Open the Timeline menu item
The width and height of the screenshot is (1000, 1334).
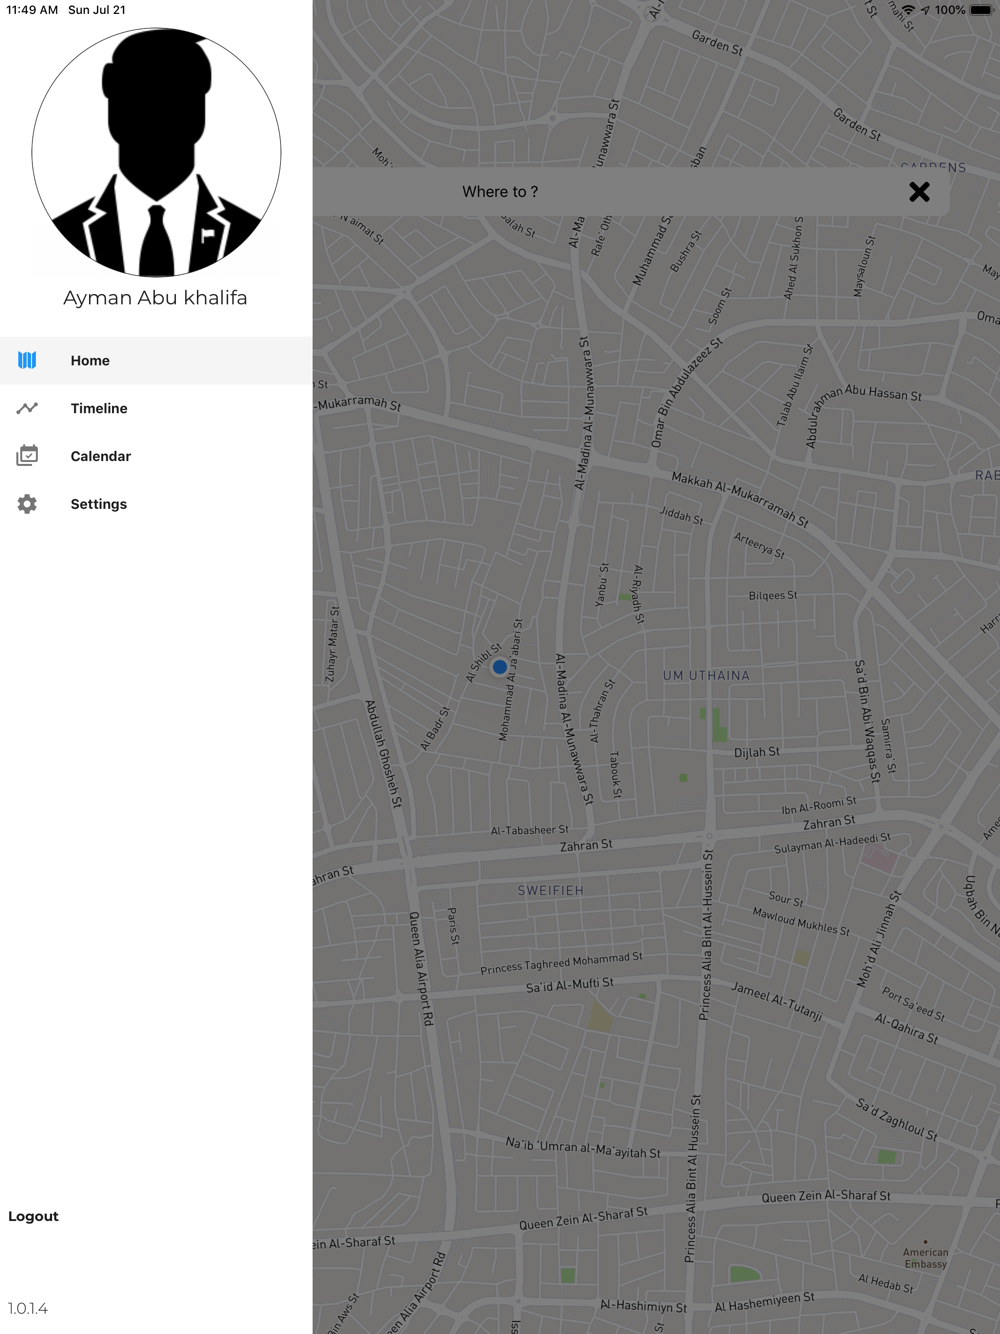point(156,408)
